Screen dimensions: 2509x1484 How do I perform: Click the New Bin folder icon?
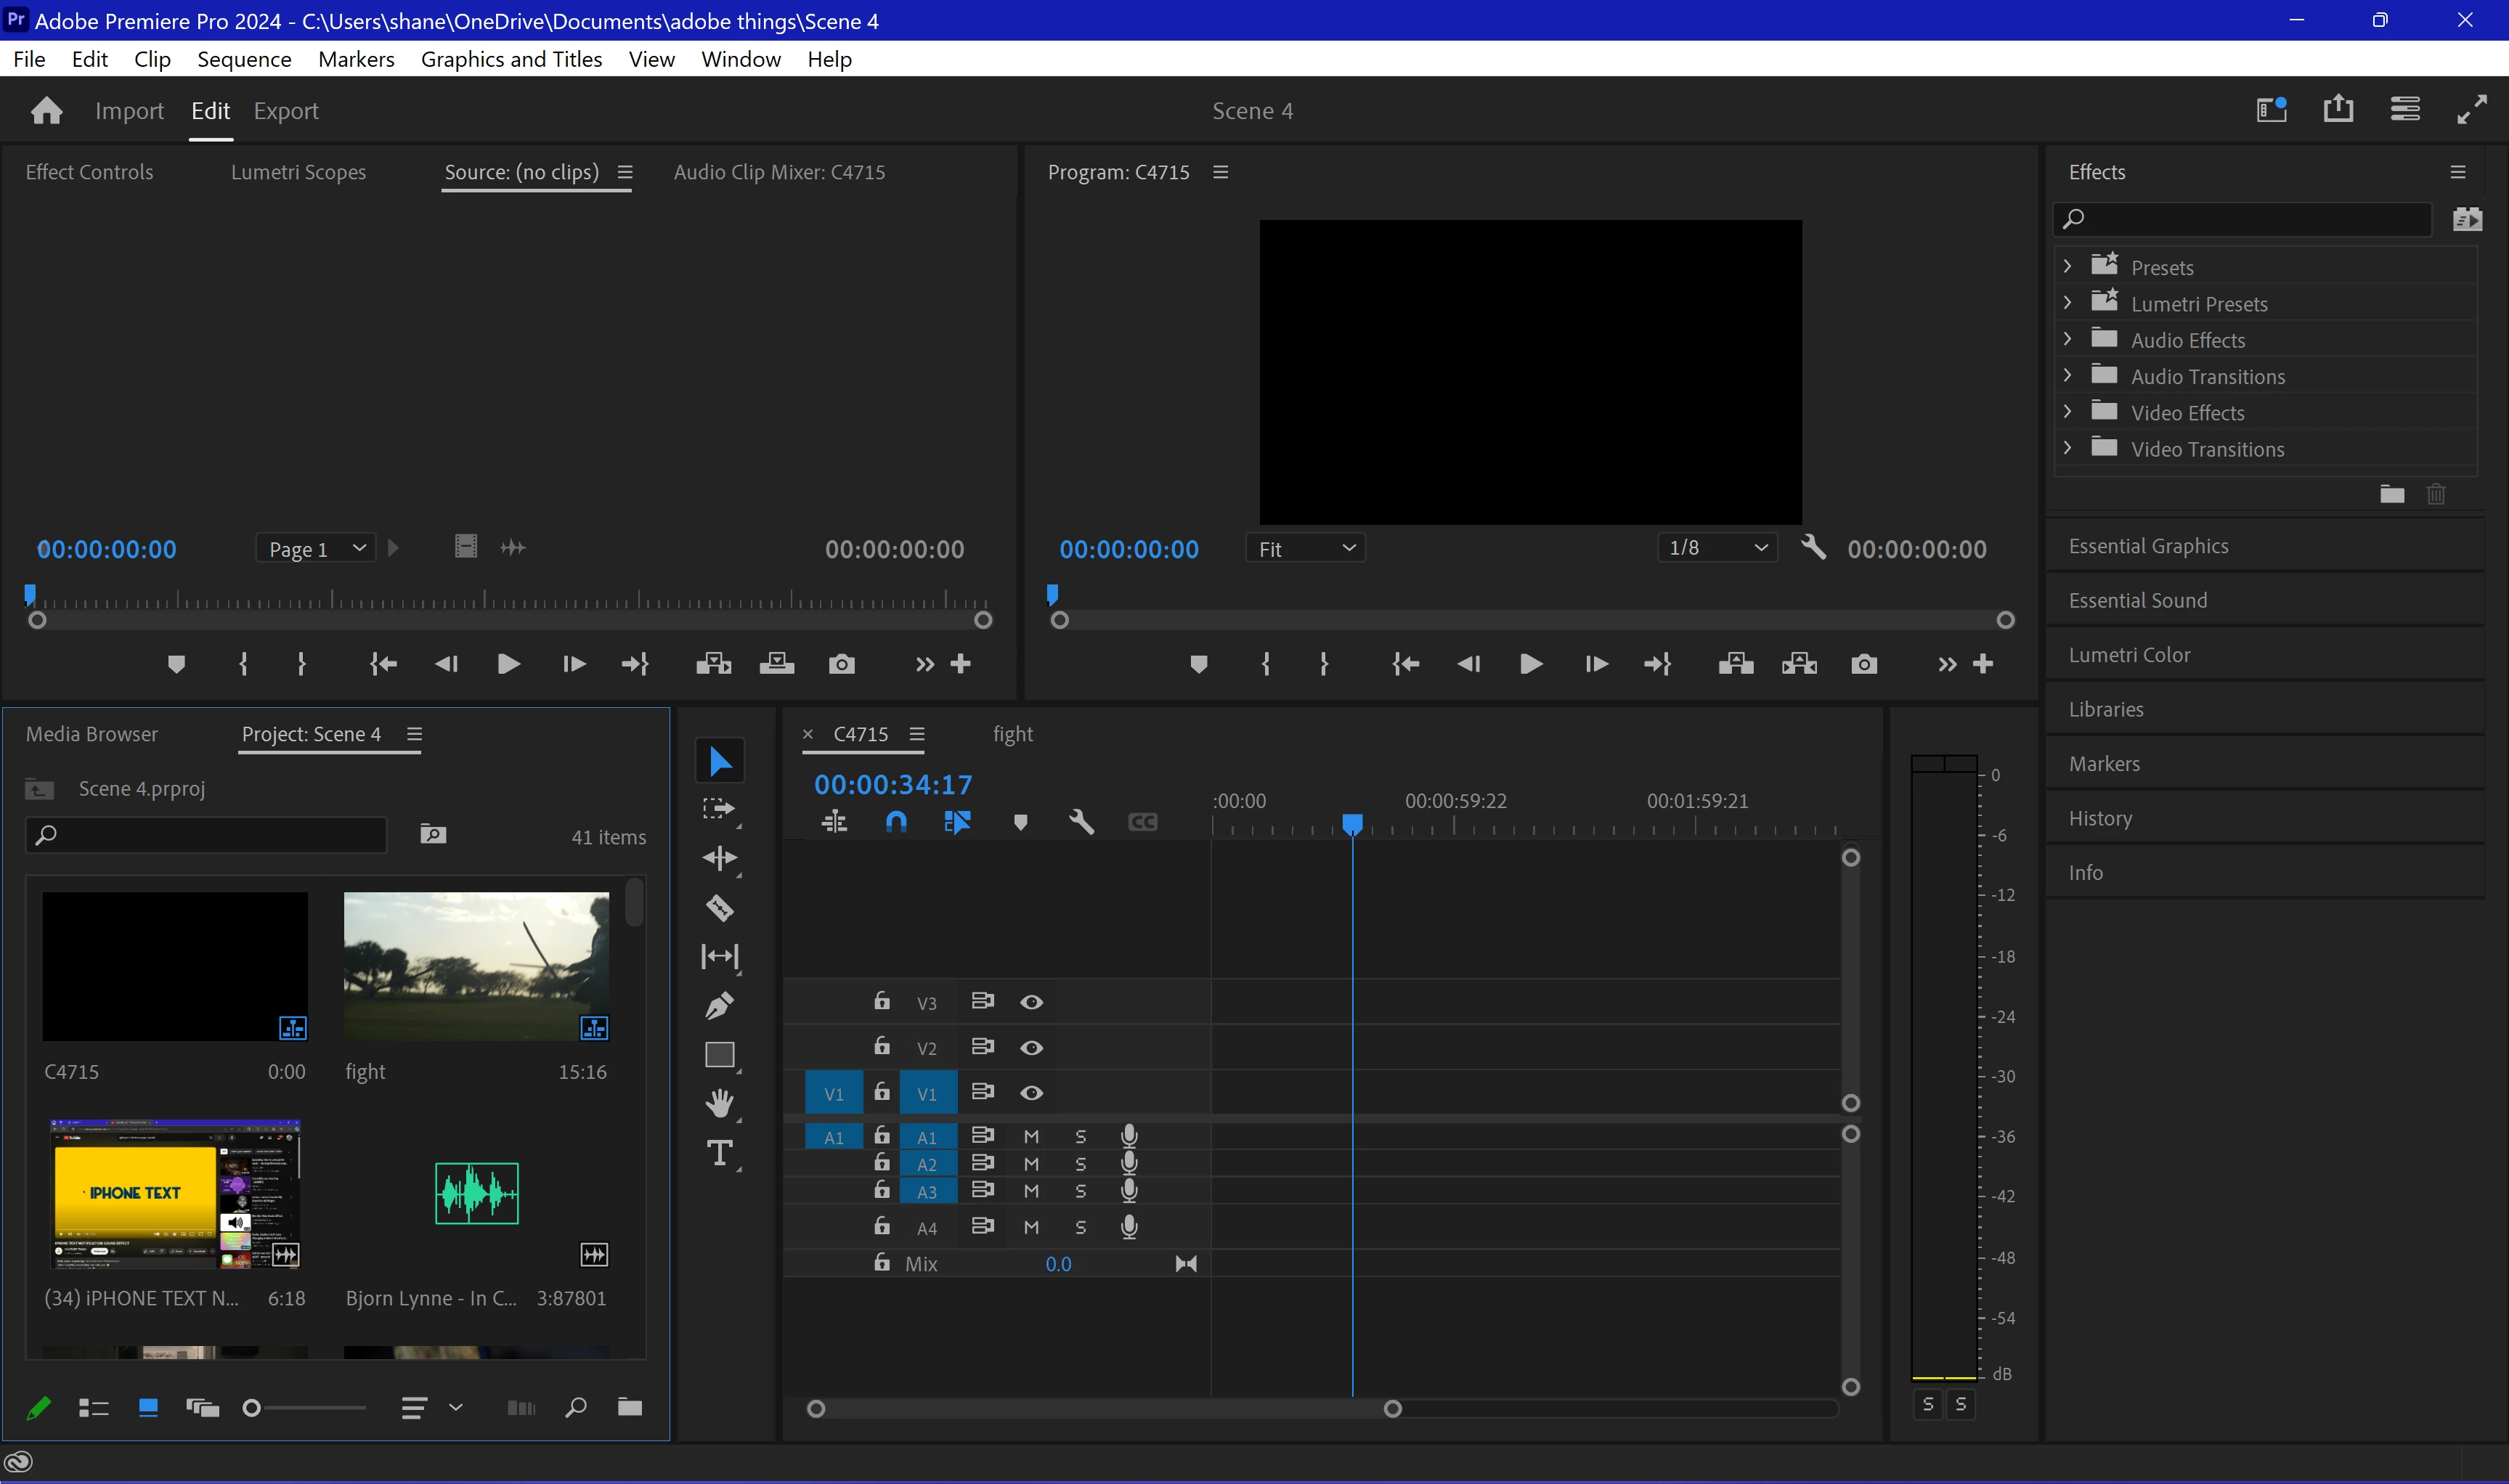coord(629,1407)
